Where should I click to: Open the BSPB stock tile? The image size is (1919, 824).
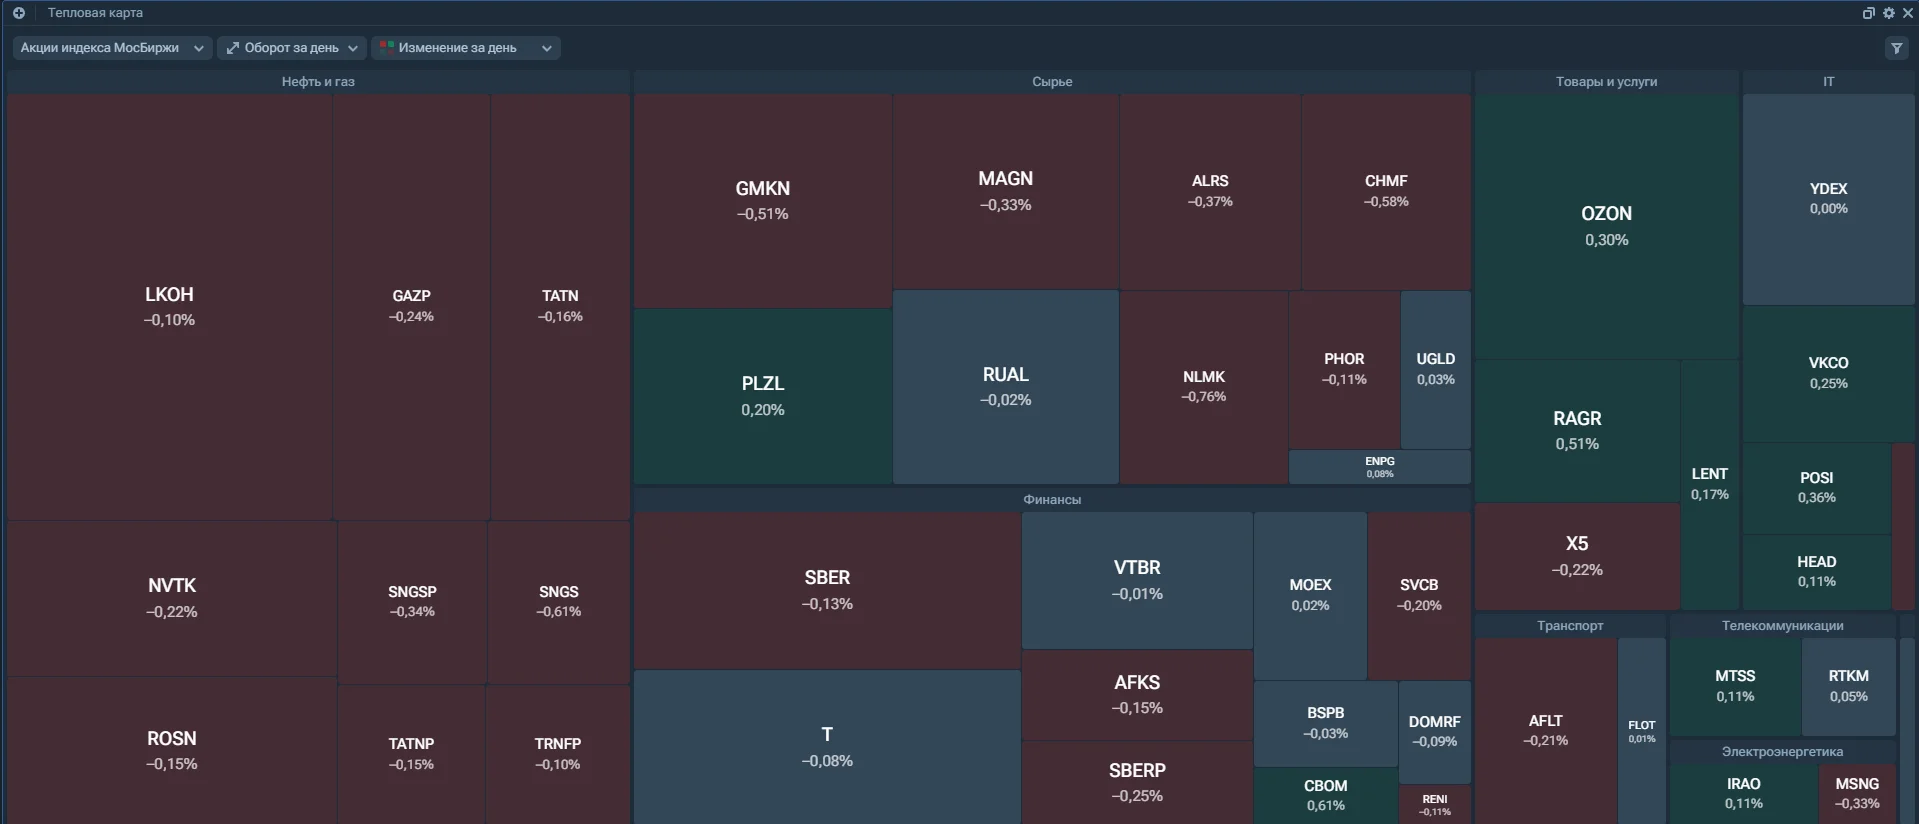click(1326, 723)
